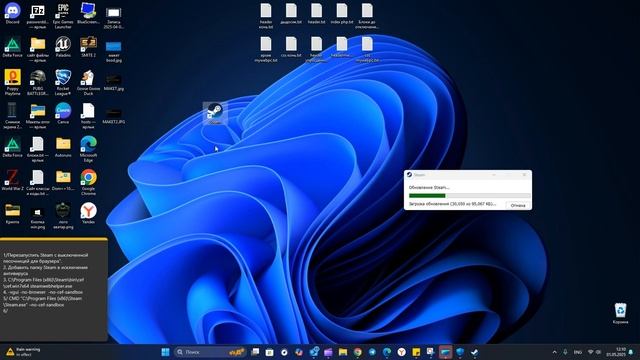Select the World War Z shortcut
The image size is (640, 360).
[x=13, y=180]
